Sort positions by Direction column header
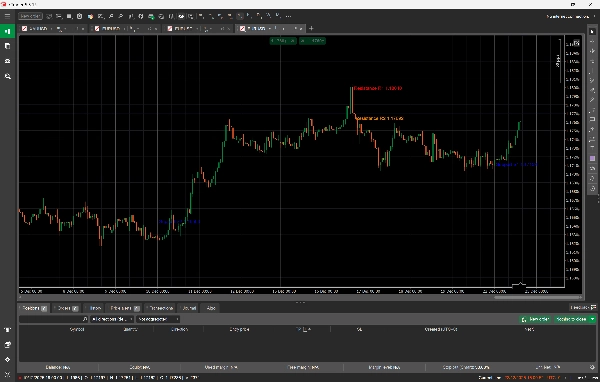The width and height of the screenshot is (600, 382). [179, 330]
